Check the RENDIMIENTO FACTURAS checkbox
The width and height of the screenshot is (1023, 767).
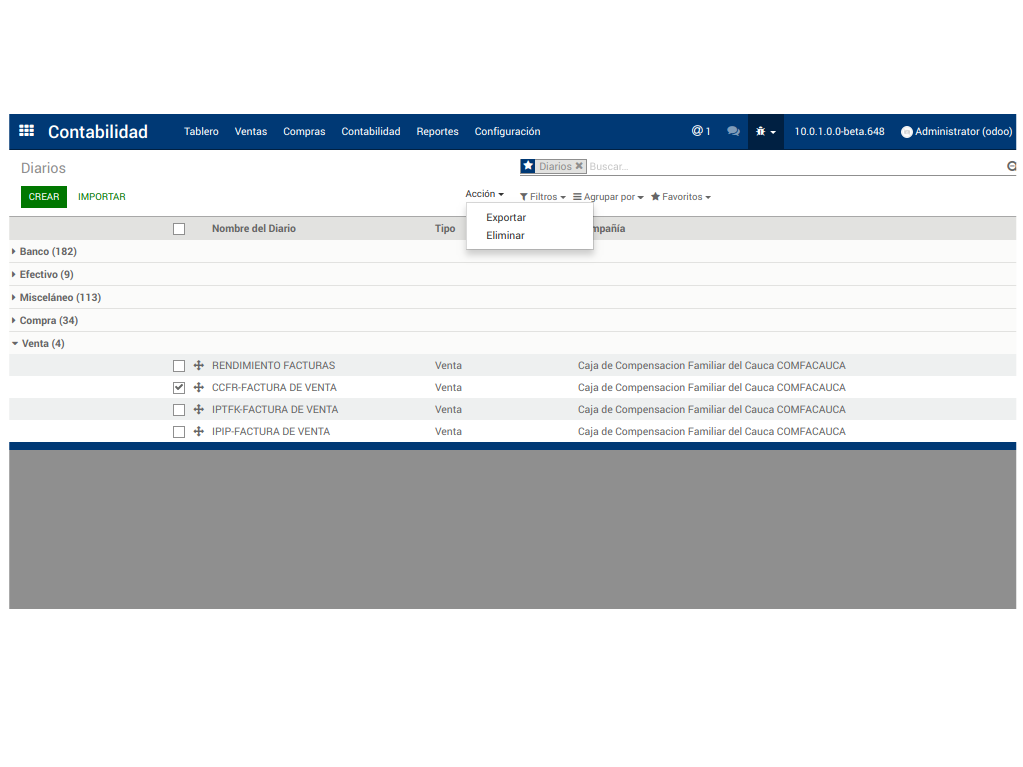[179, 366]
